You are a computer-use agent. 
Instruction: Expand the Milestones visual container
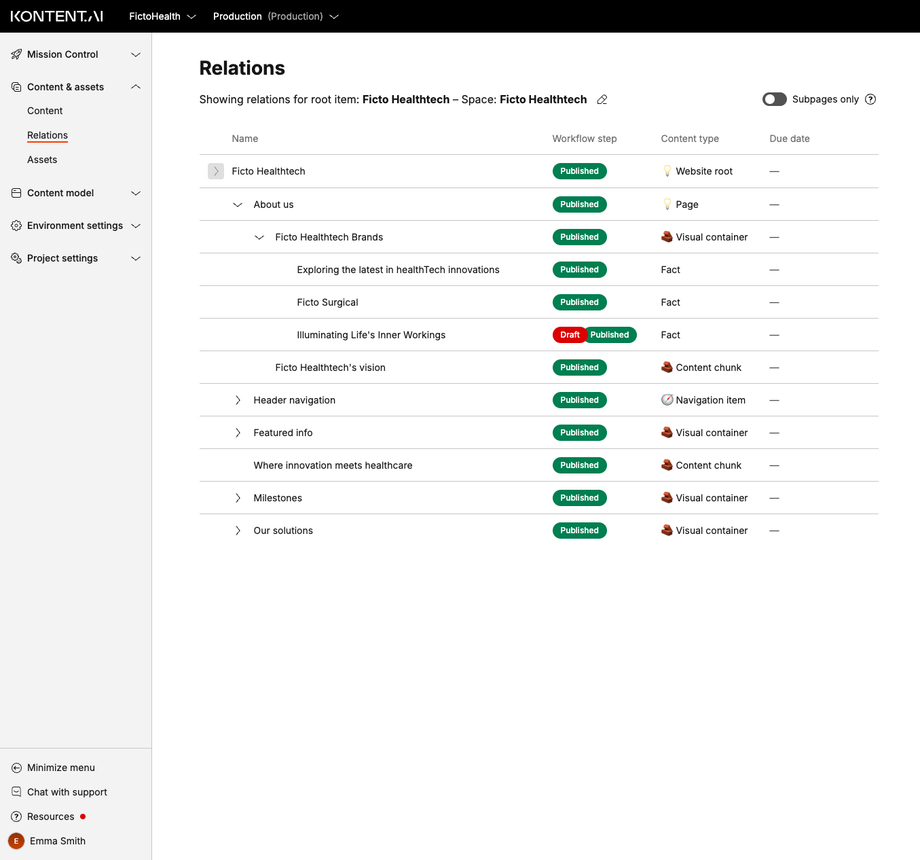[x=237, y=497]
